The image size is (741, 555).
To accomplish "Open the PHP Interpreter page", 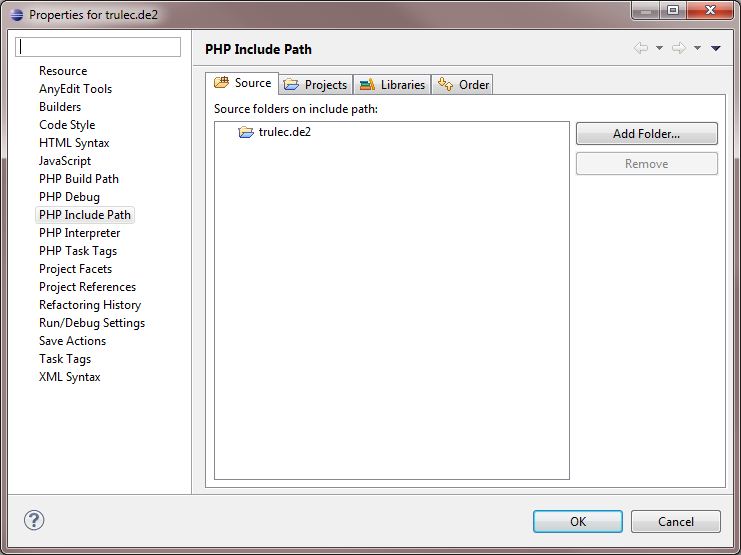I will 79,233.
